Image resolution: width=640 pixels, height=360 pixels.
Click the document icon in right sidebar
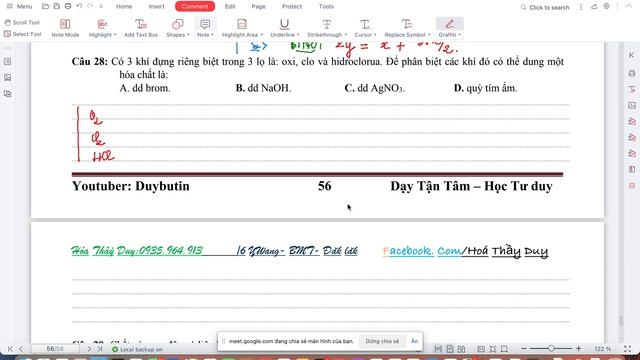coord(632,169)
